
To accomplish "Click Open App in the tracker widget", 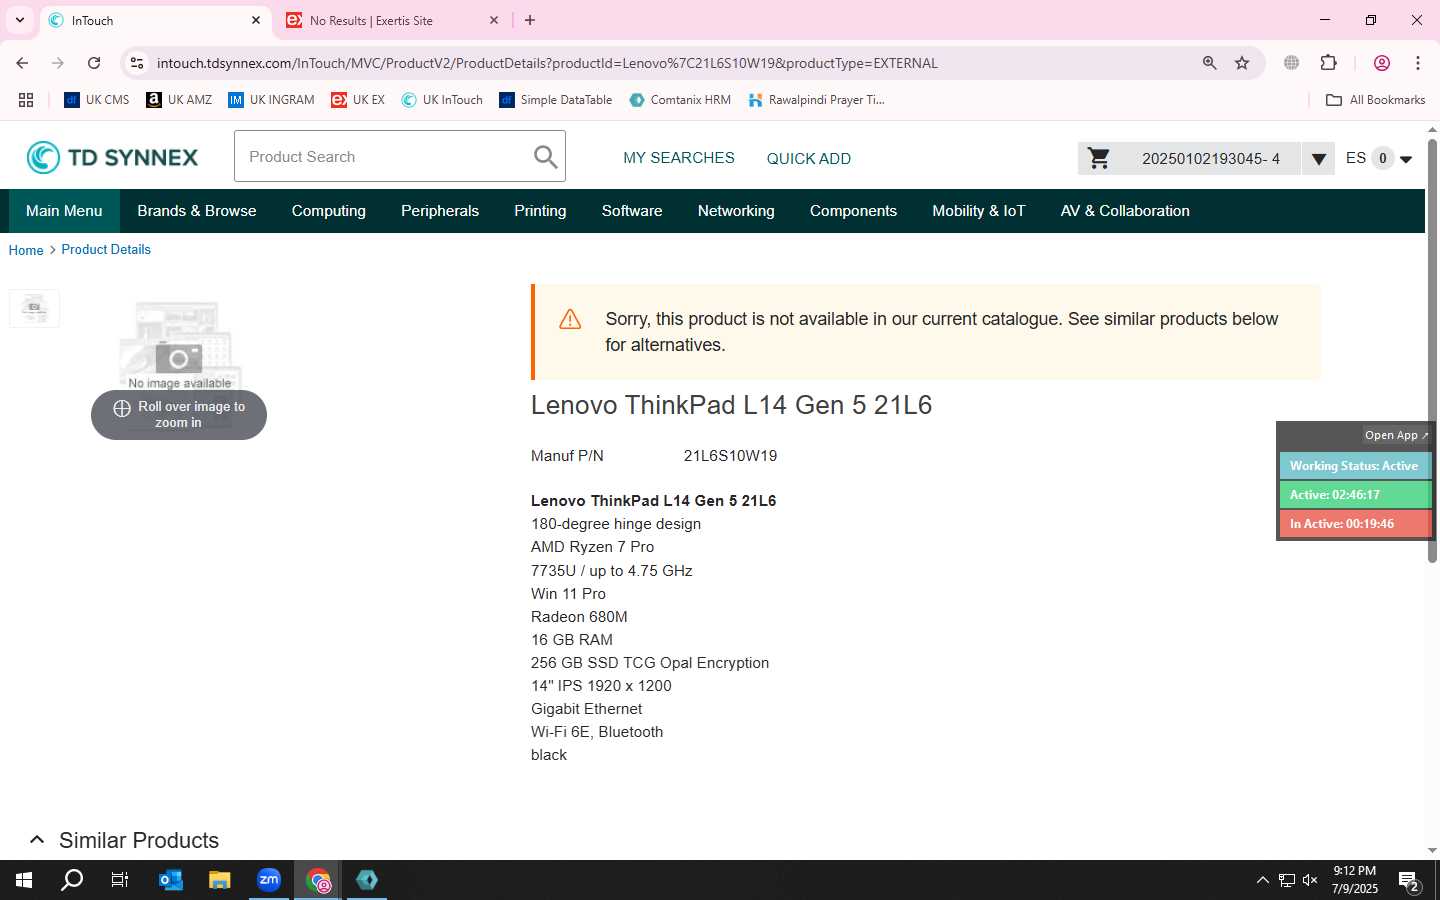I will tap(1396, 435).
